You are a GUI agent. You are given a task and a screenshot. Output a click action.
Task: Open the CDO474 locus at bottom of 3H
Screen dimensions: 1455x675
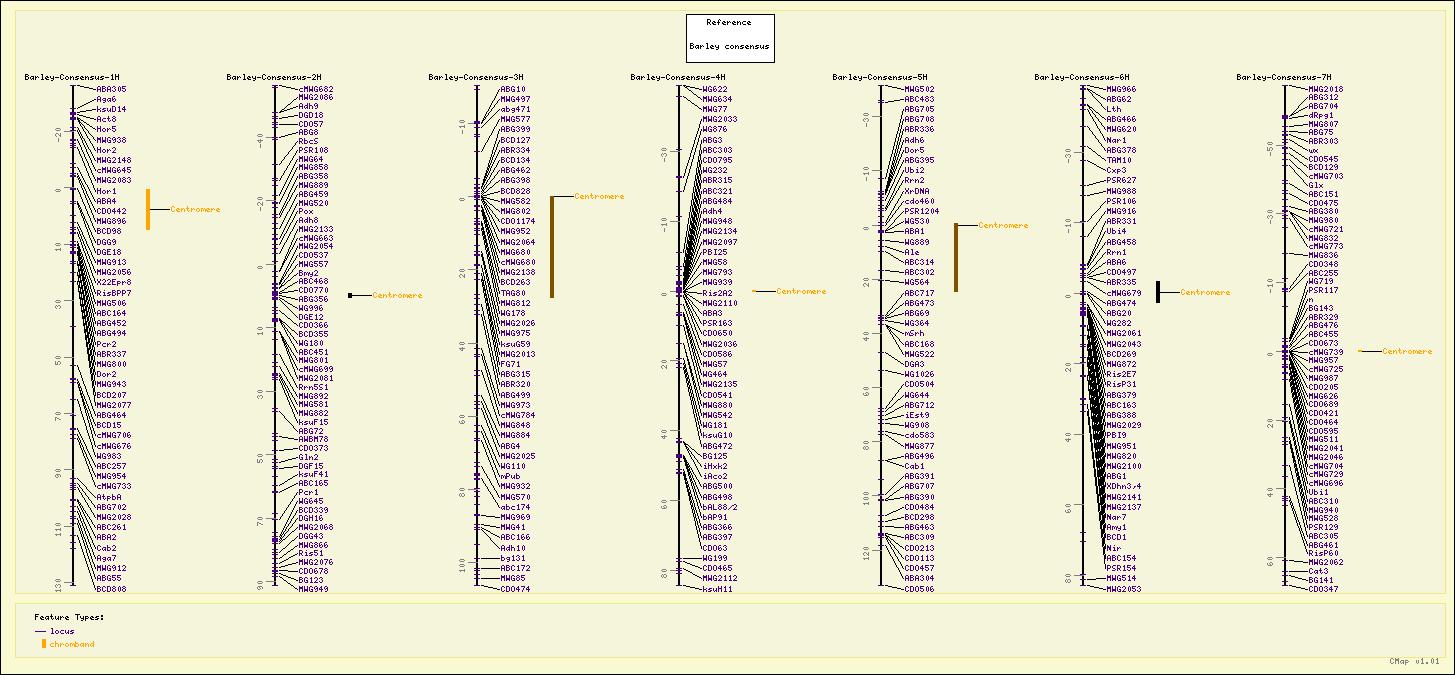515,589
